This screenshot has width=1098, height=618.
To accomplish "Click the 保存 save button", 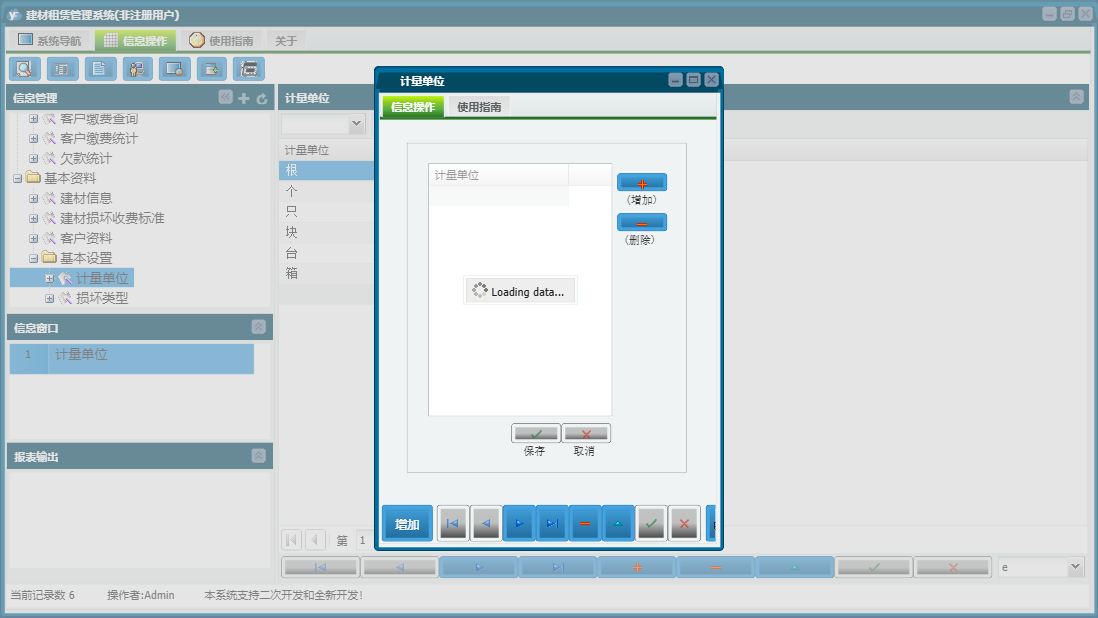I will [536, 433].
